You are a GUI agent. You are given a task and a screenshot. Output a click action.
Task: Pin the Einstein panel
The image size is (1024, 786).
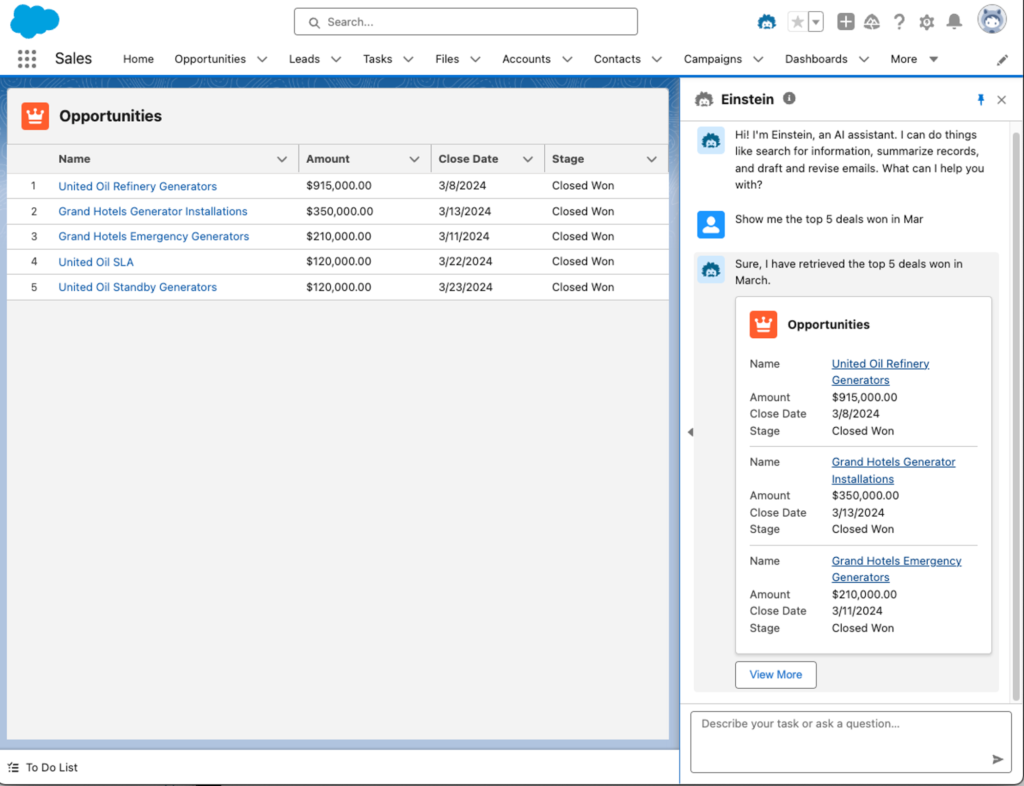coord(980,100)
